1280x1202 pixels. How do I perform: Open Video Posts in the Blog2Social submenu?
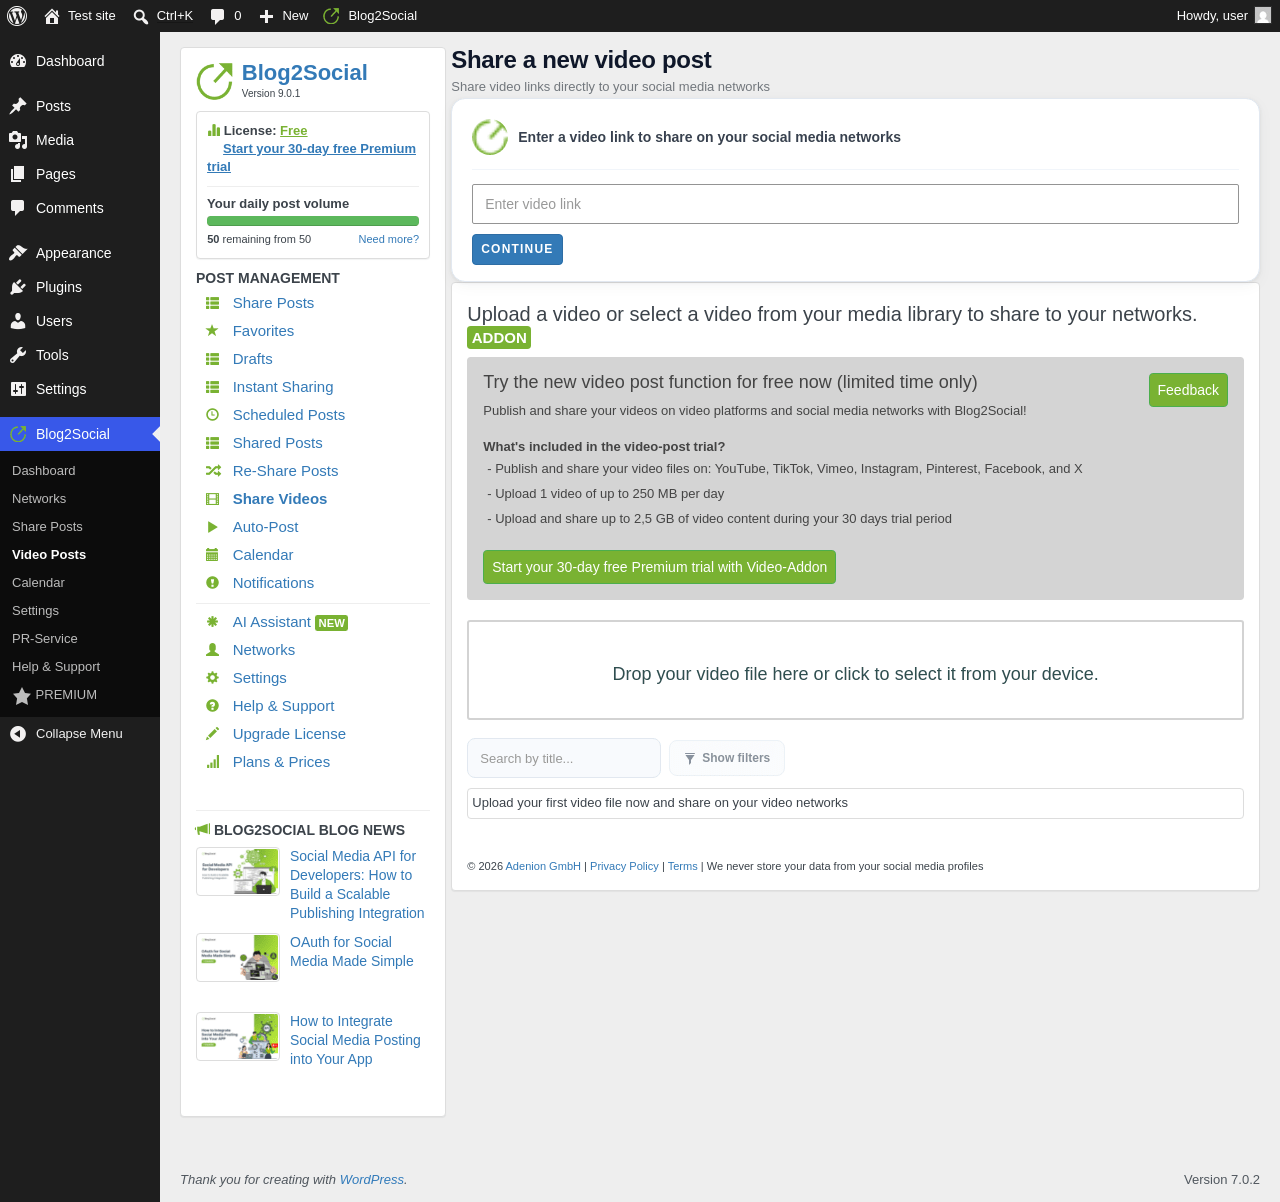pos(49,555)
